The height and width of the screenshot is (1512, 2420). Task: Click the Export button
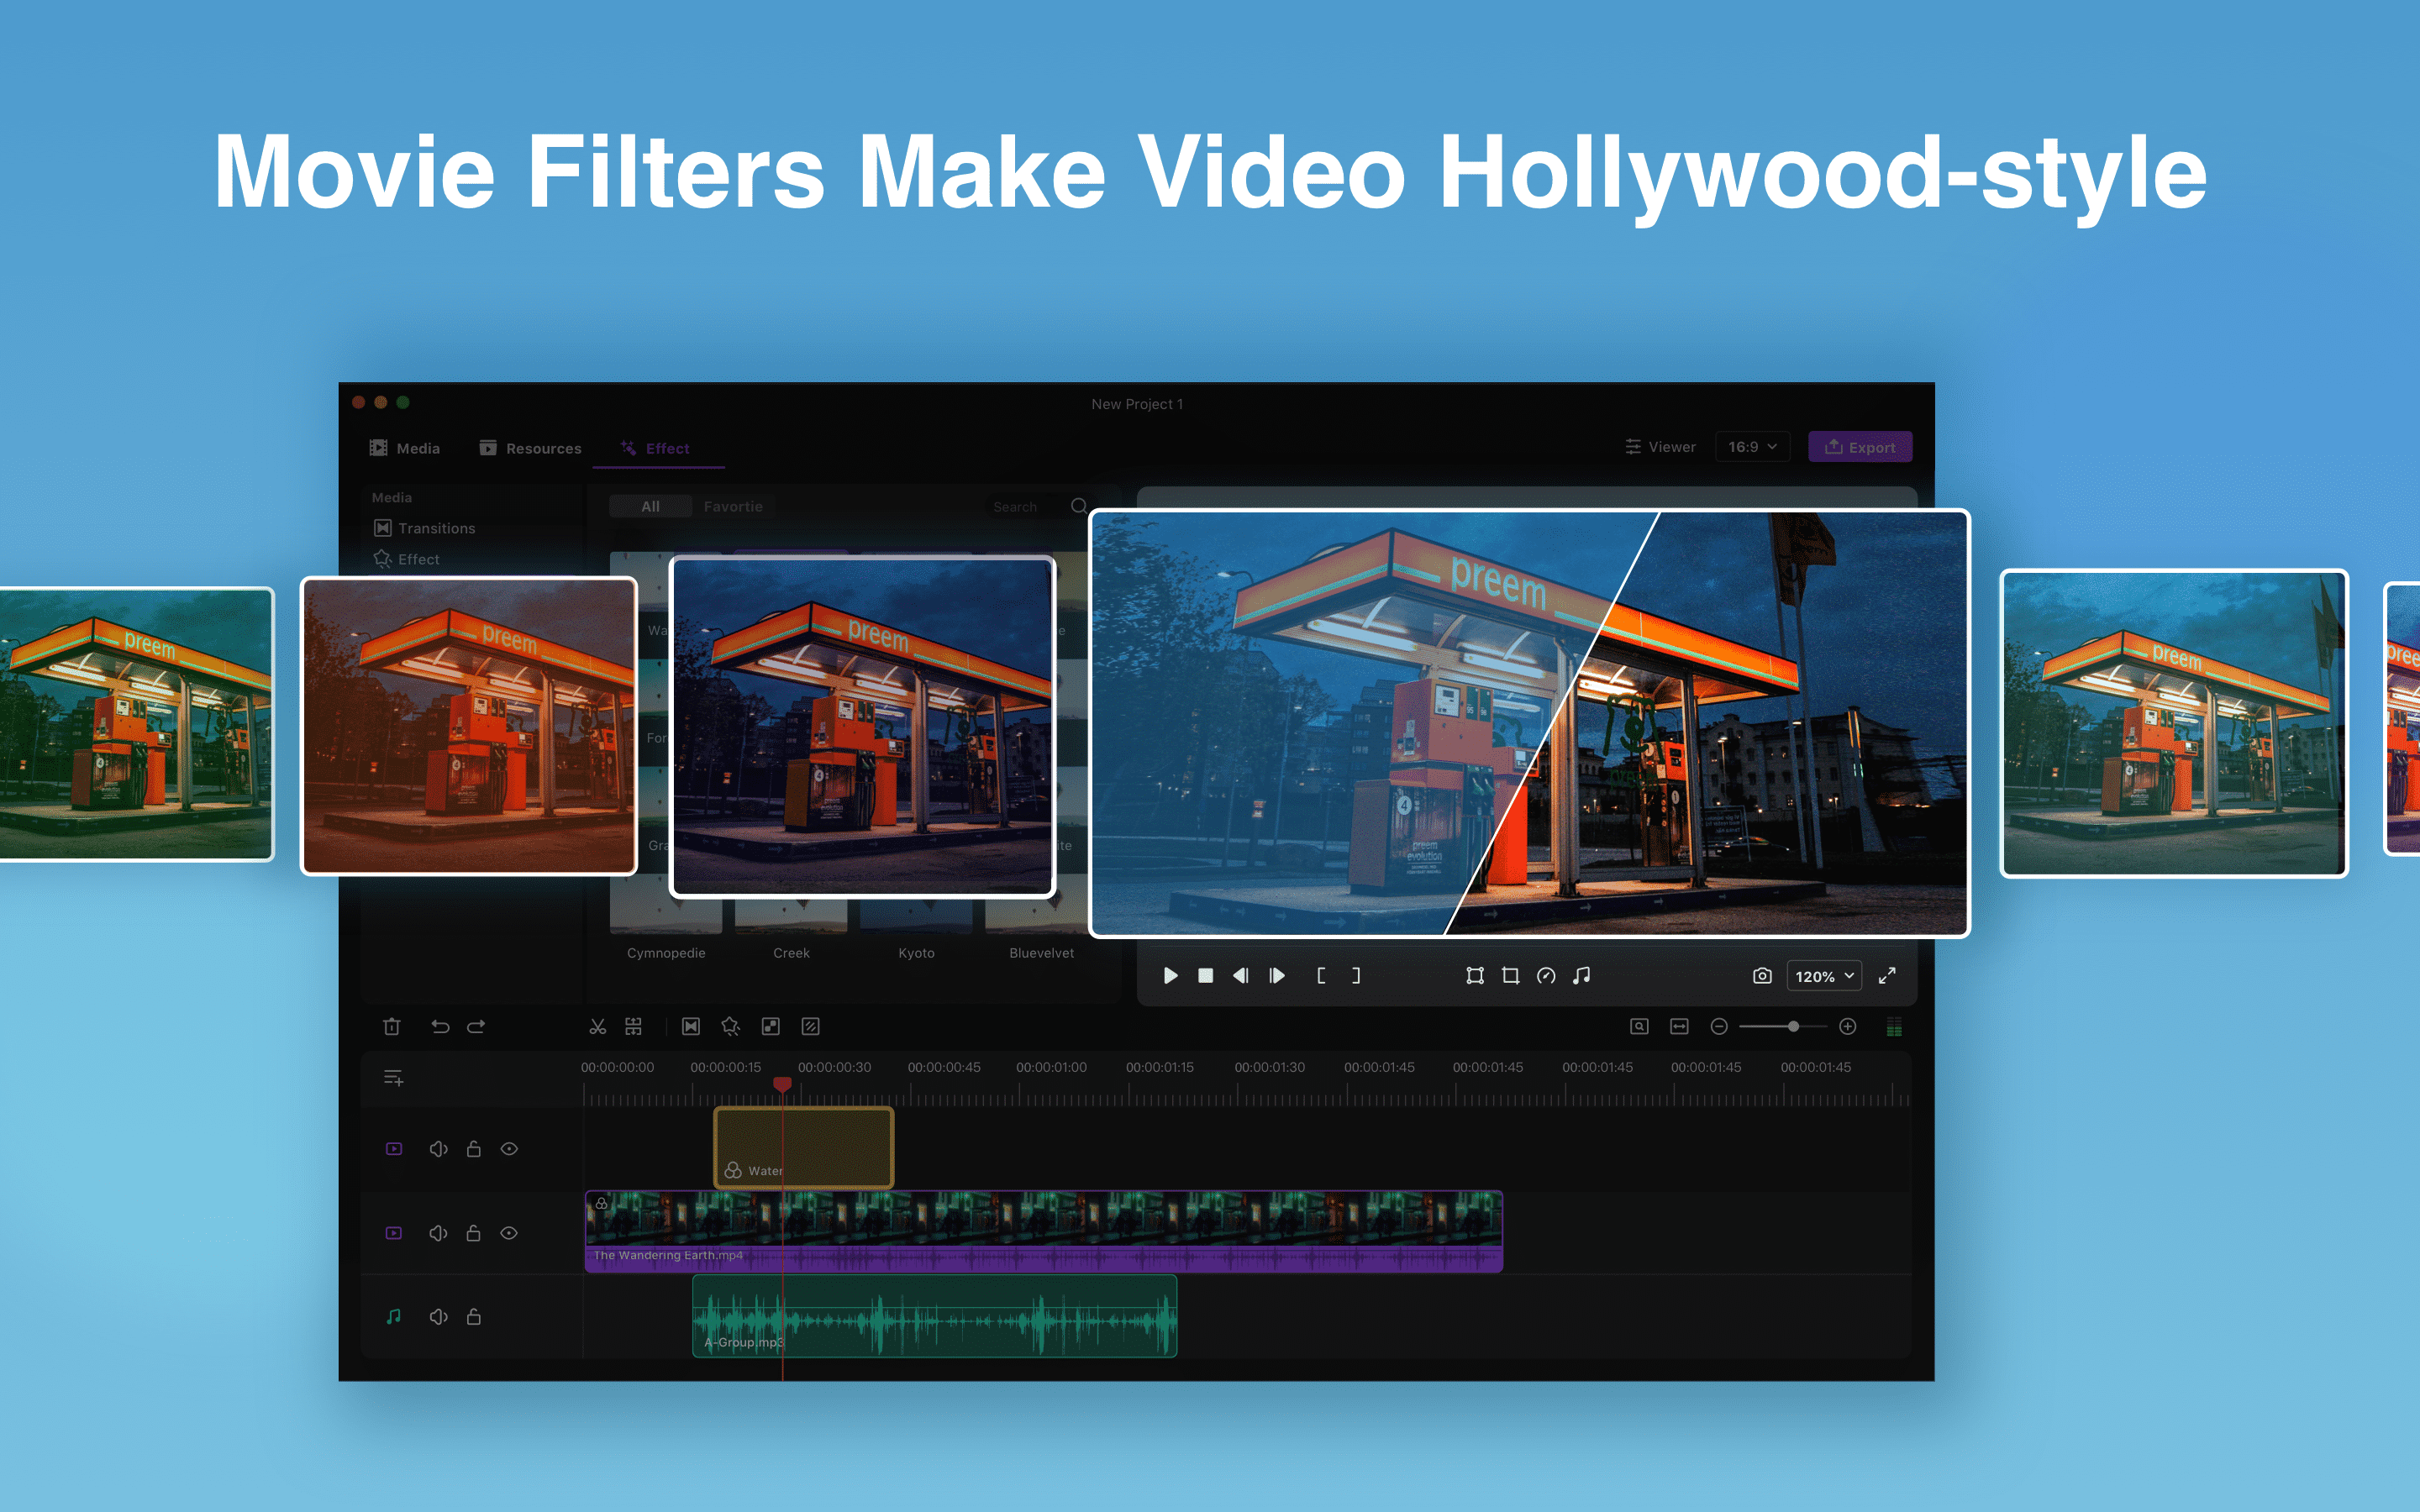[1860, 447]
